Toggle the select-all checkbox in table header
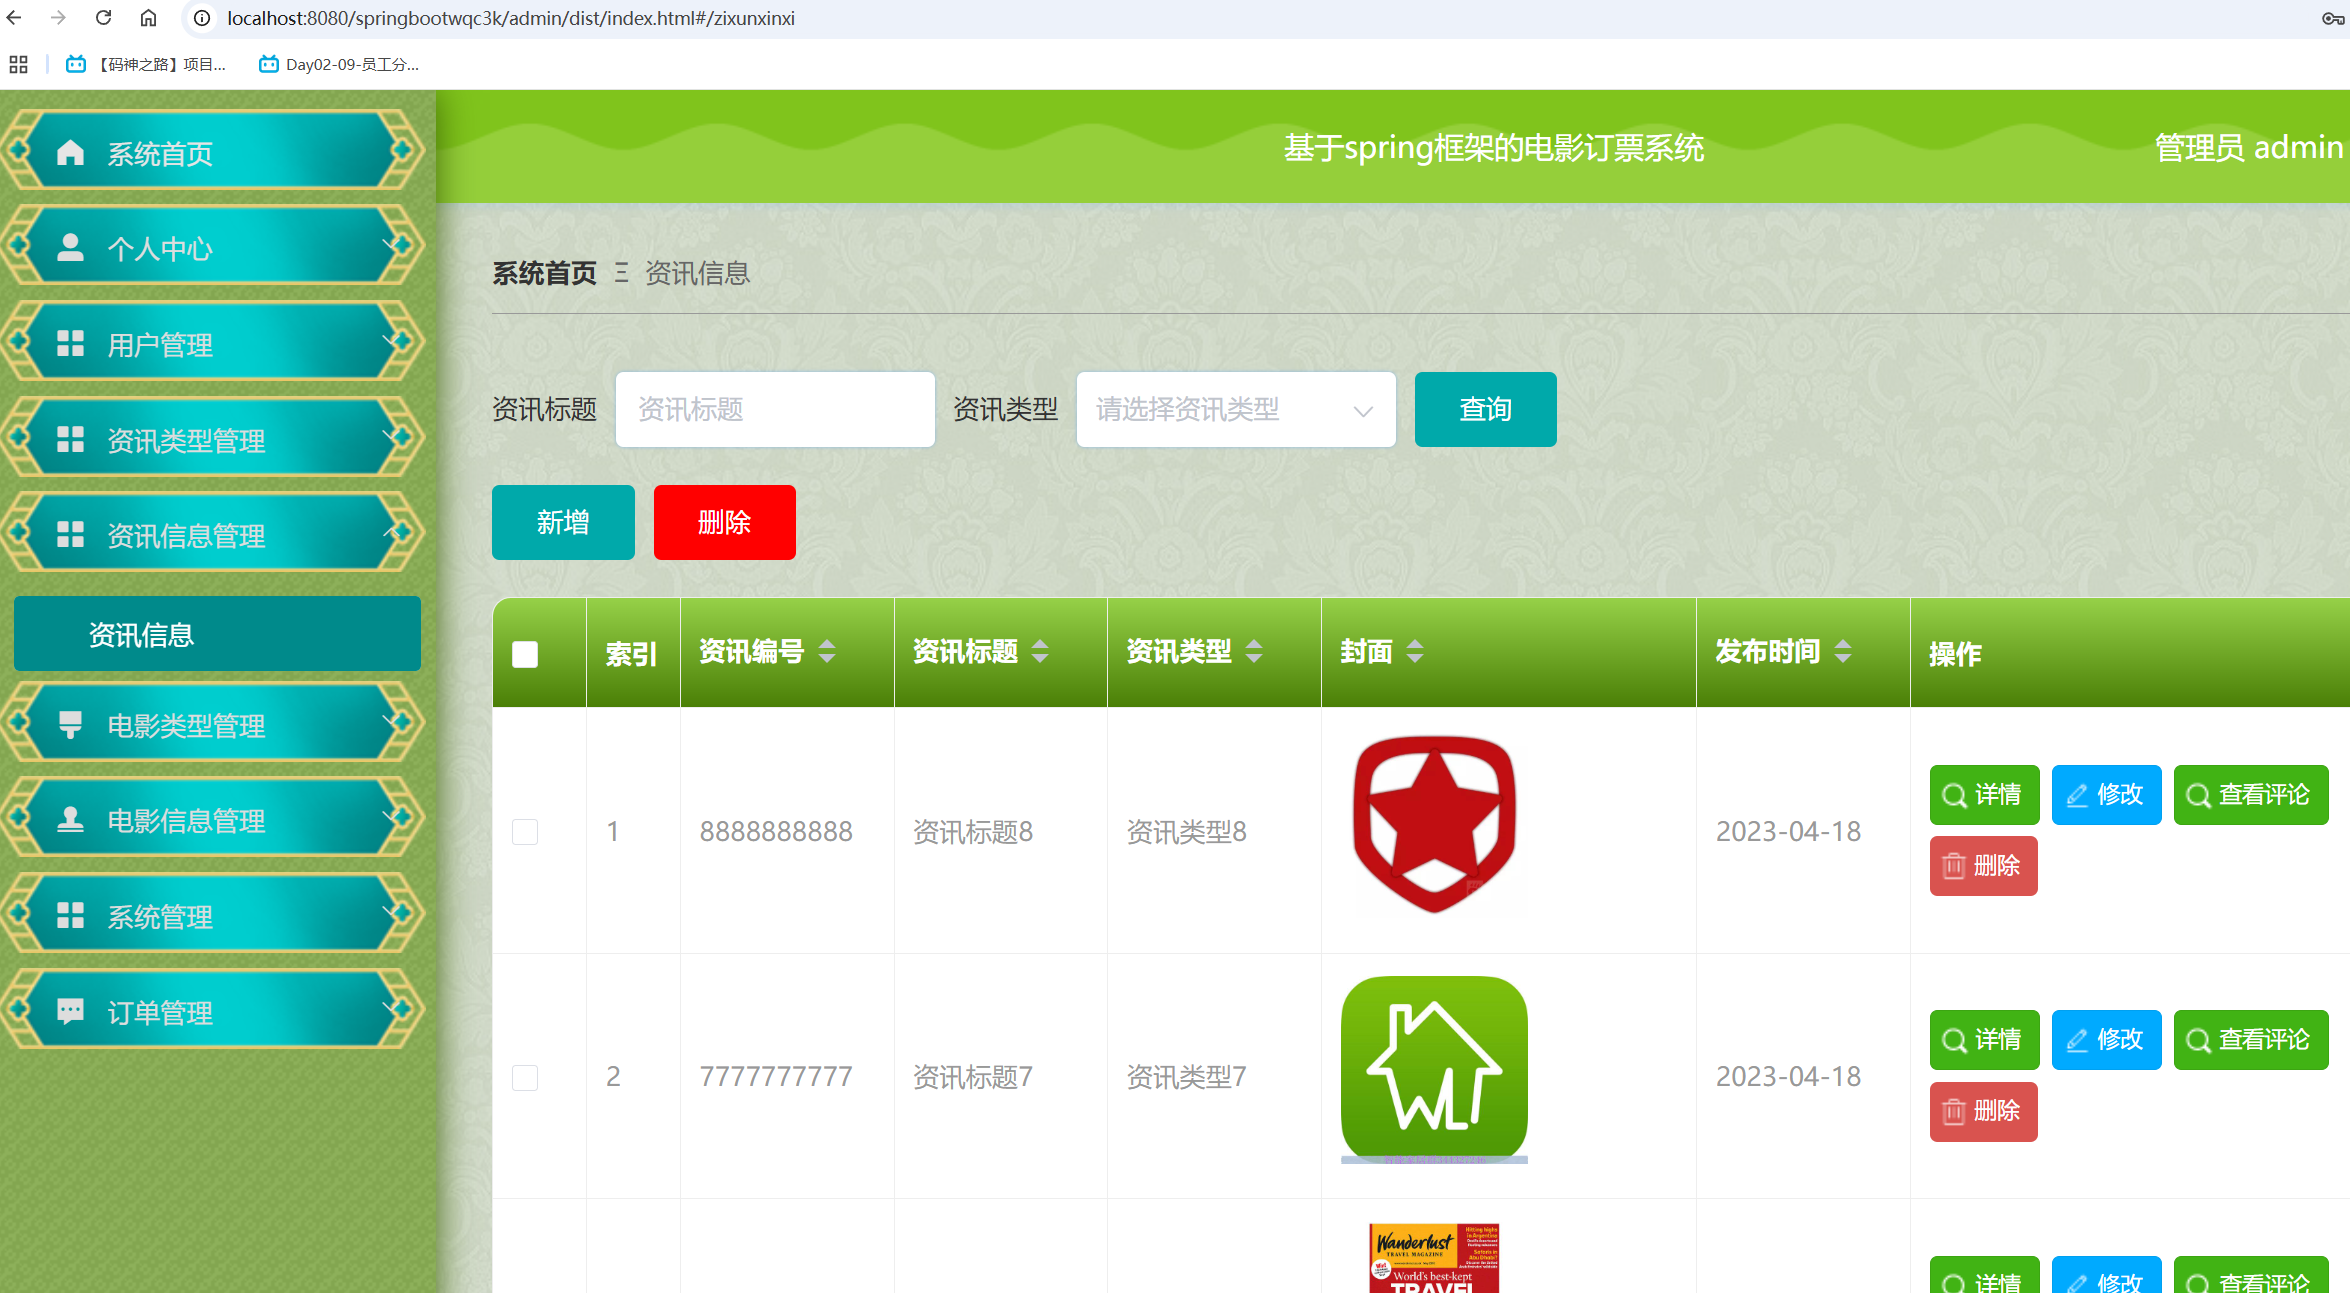Screen dimensions: 2350x1293 coord(525,654)
